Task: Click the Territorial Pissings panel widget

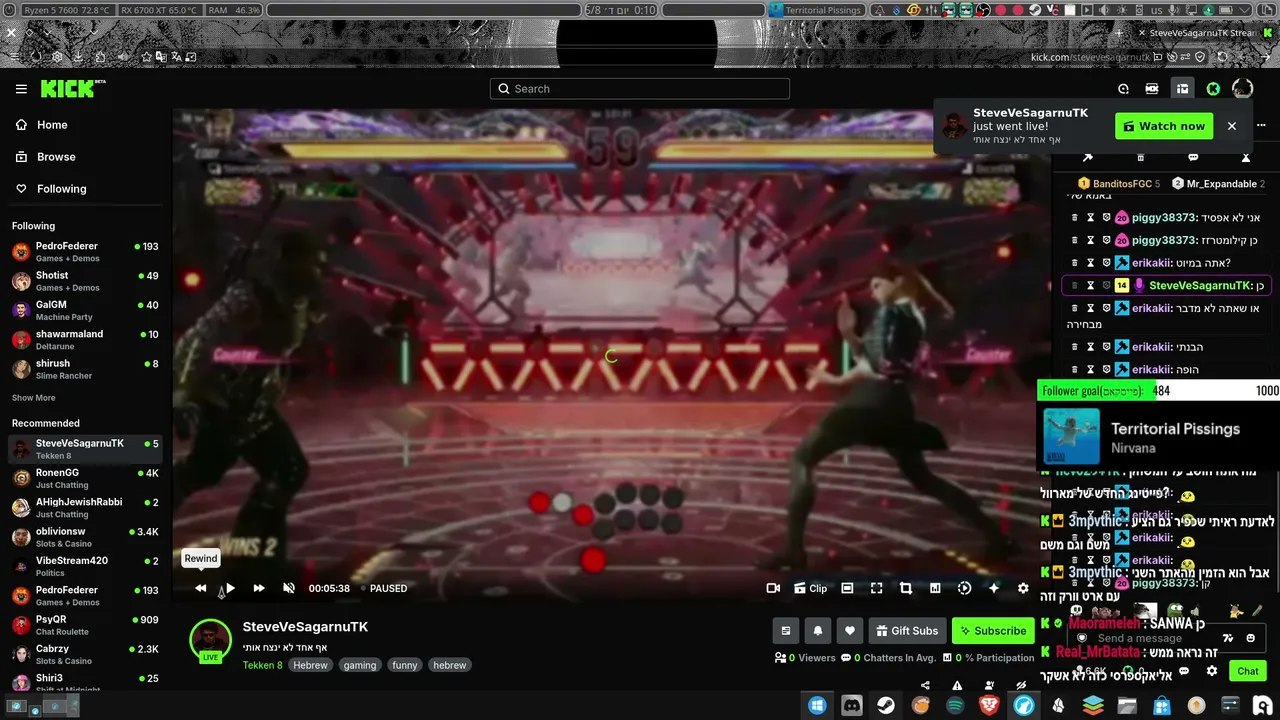Action: tap(817, 10)
